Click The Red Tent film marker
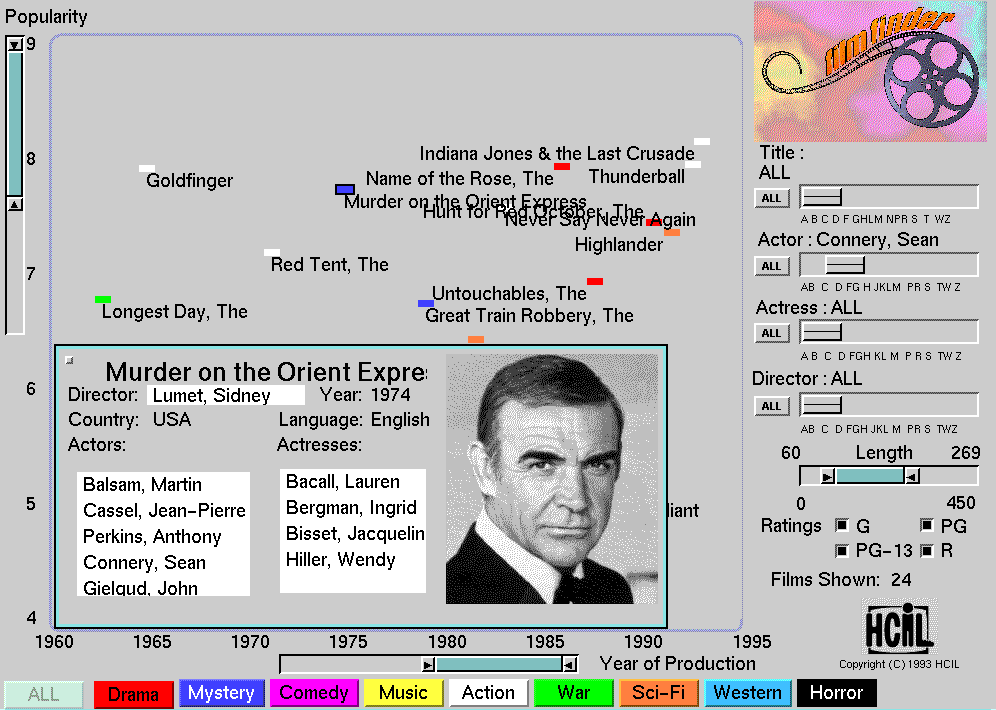 pos(272,253)
